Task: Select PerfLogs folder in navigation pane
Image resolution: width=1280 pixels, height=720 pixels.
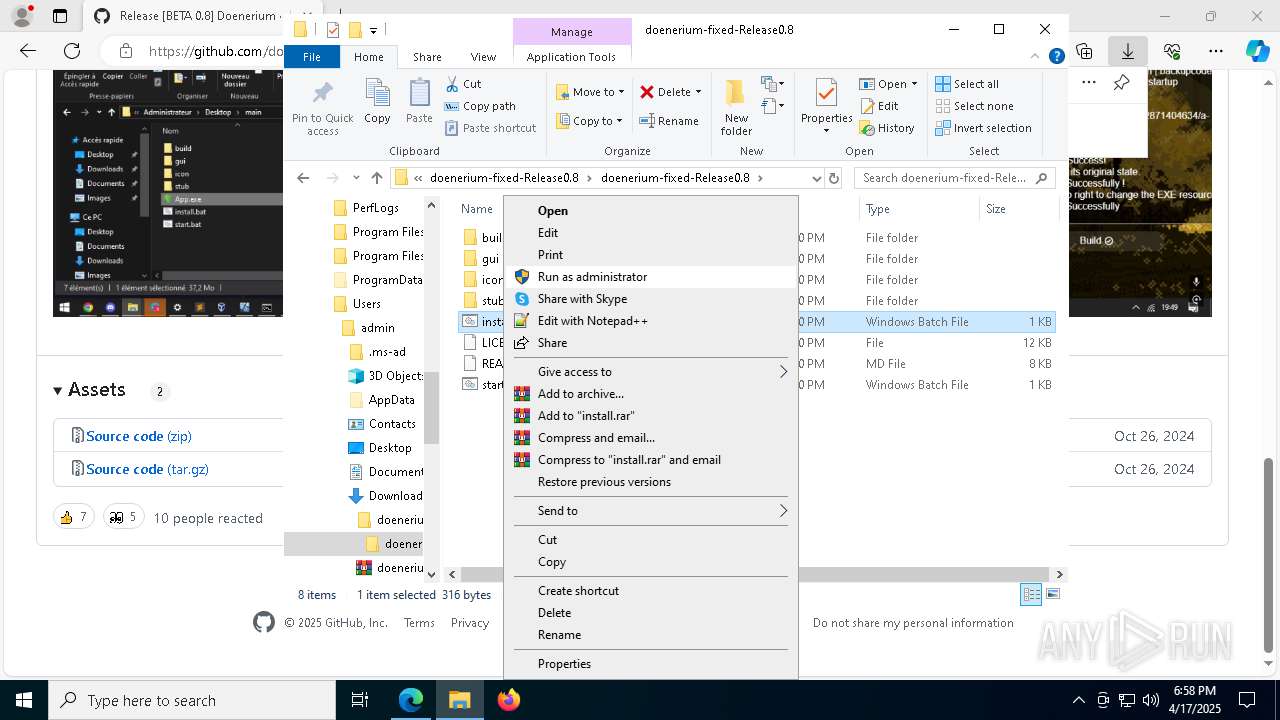Action: [366, 208]
